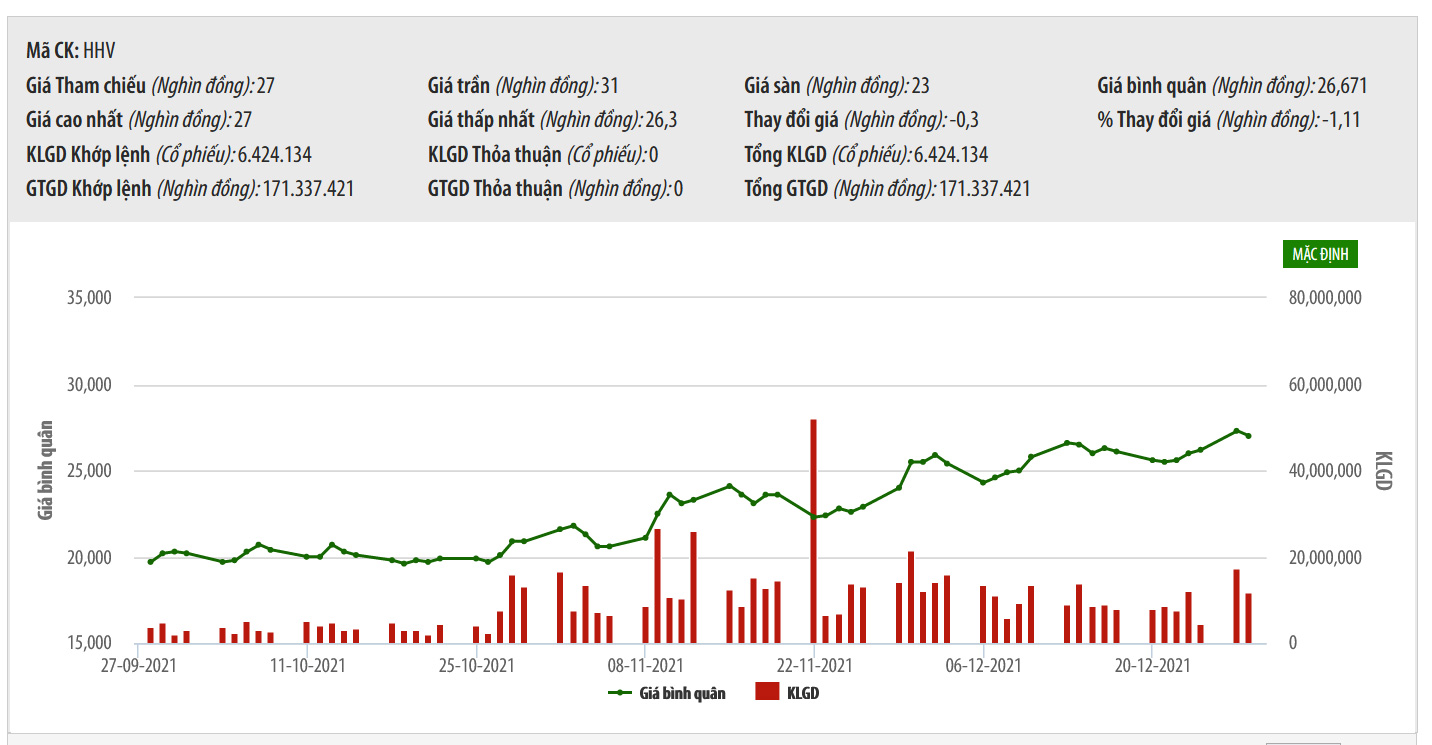The image size is (1432, 745).
Task: Click the Mã CK: HHV stock code
Action: (x=72, y=51)
